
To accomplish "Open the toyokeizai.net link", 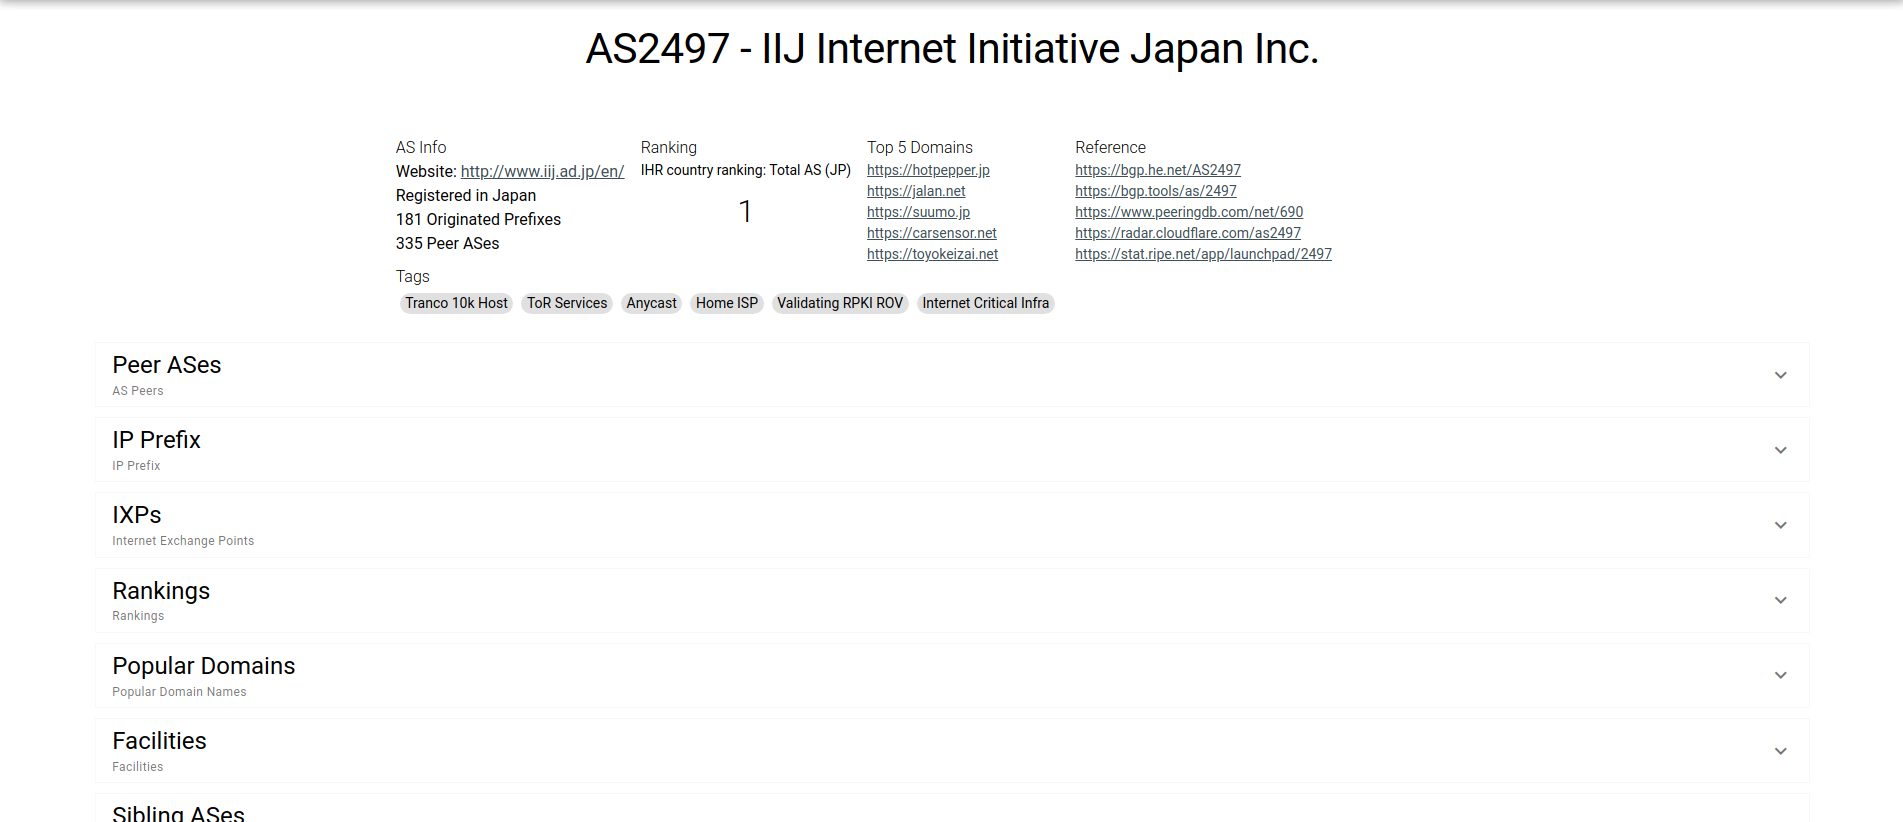I will 932,254.
